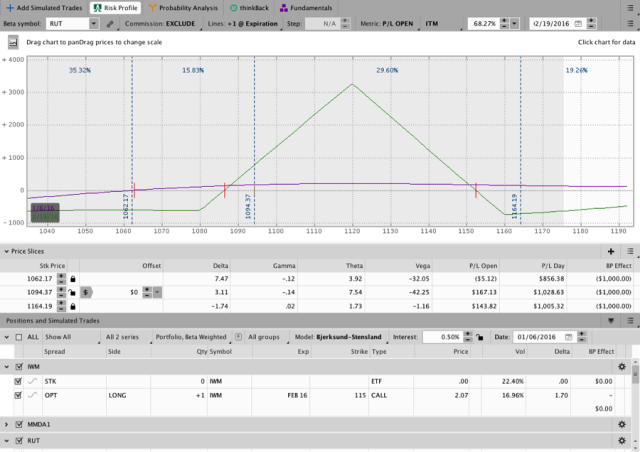The width and height of the screenshot is (640, 452).
Task: Click the 68.27% probability range field
Action: point(483,24)
